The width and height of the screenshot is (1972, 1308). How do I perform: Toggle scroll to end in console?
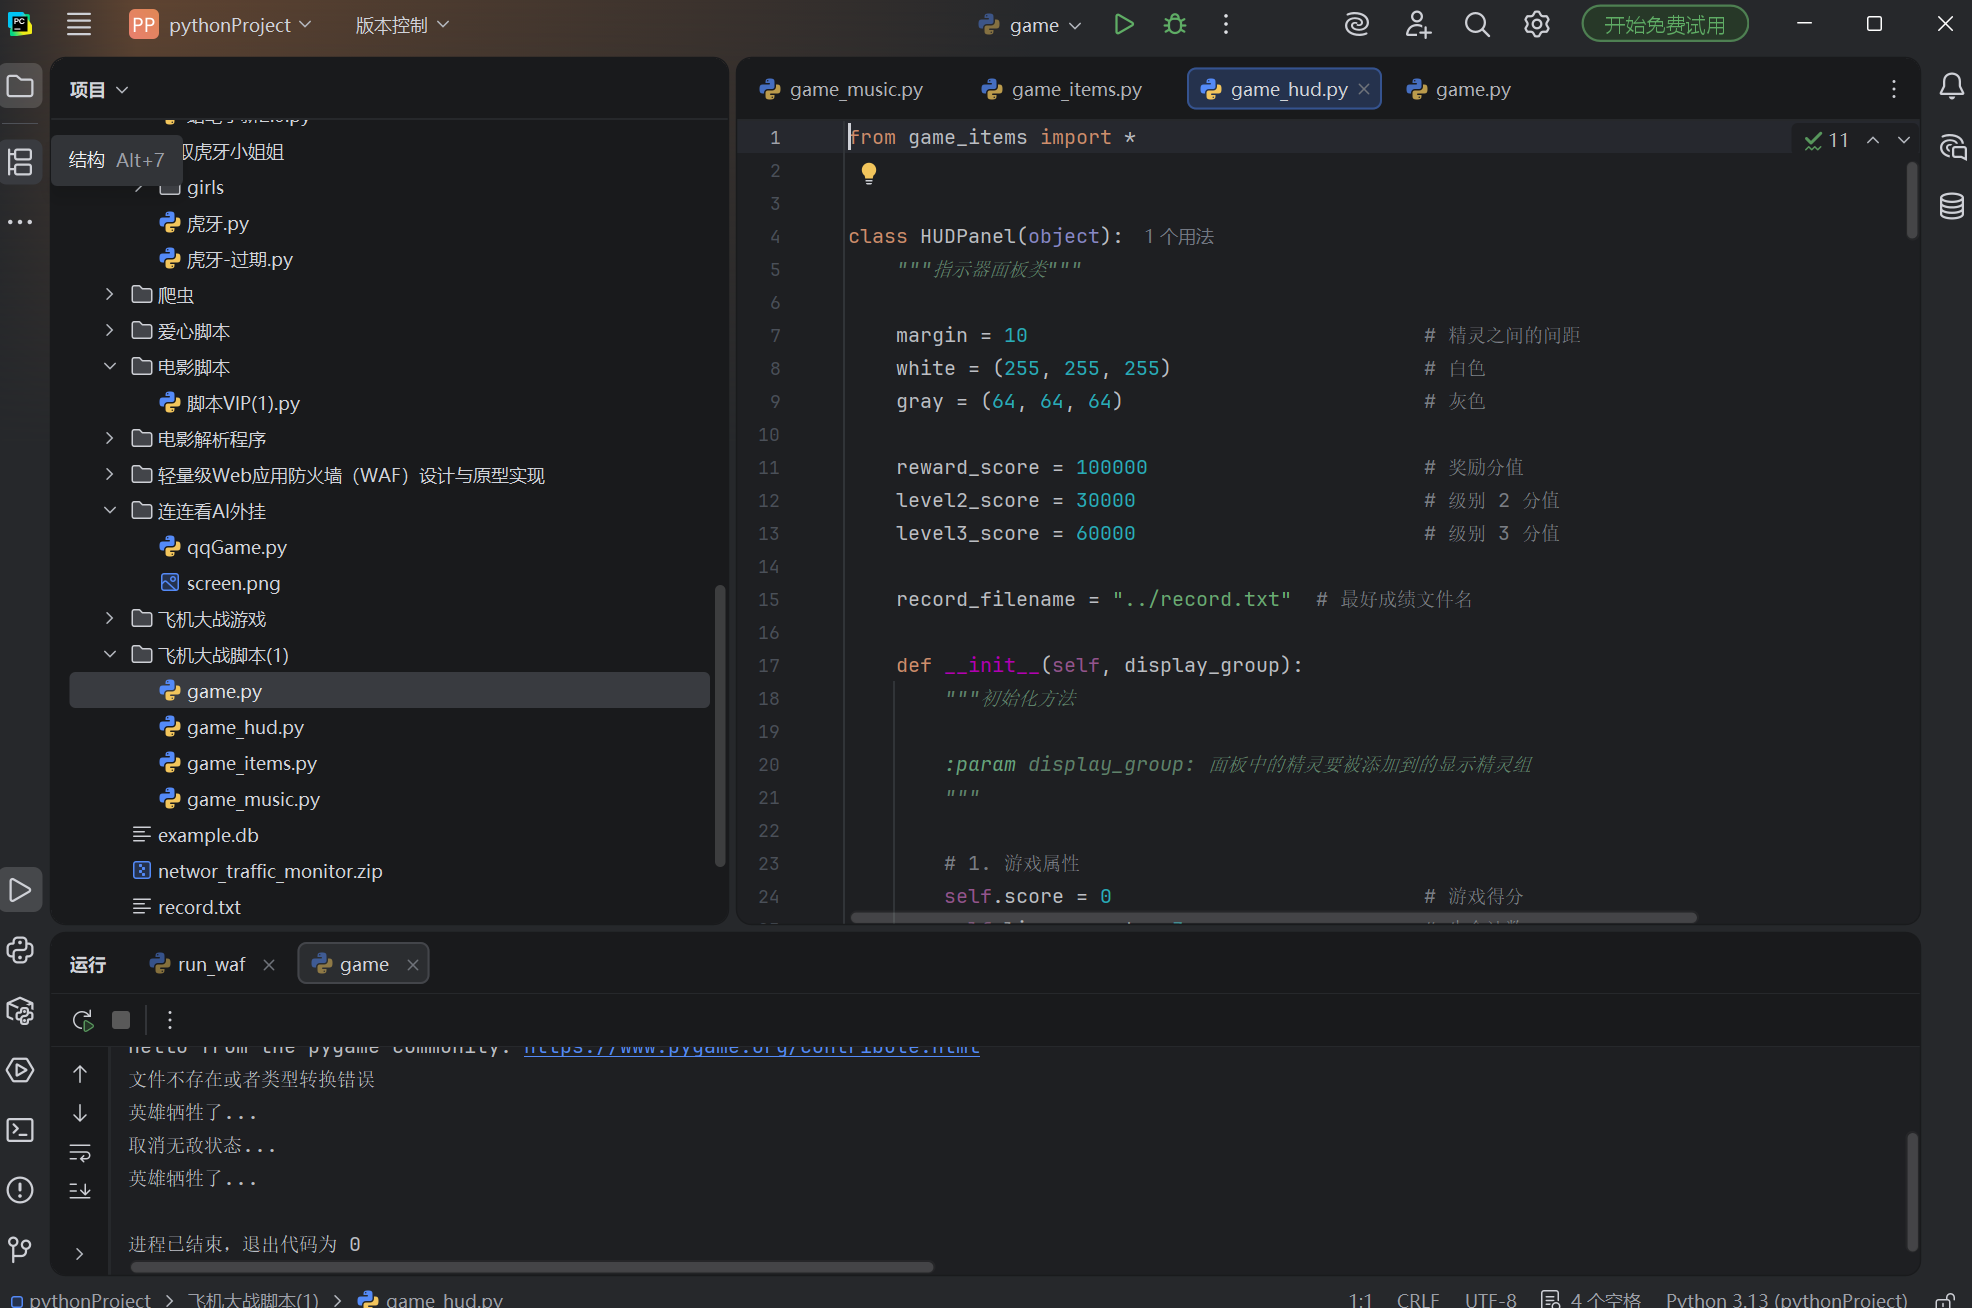pos(80,1191)
